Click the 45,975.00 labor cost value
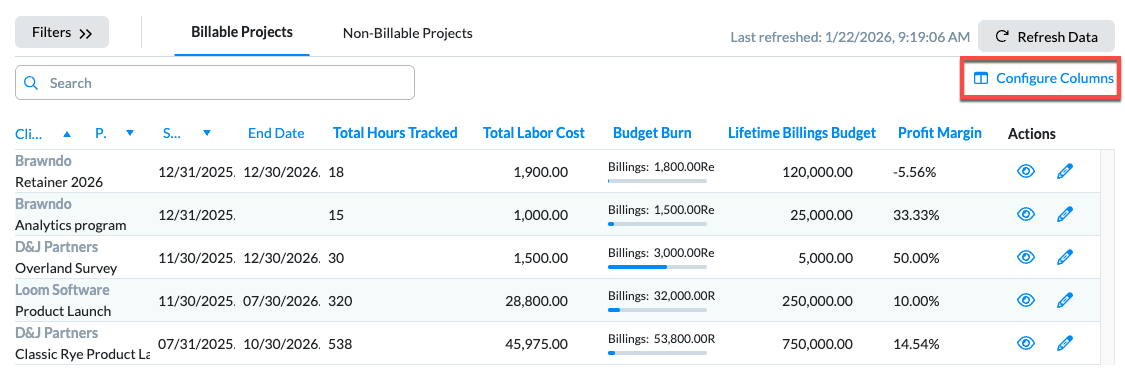Screen dimensions: 1125x387 [x=537, y=345]
